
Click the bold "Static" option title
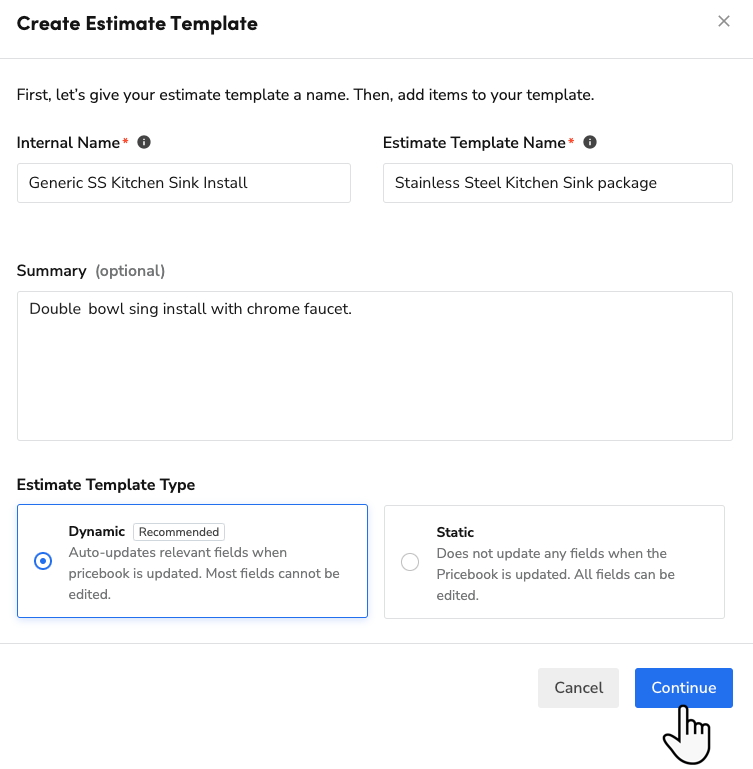(x=455, y=532)
